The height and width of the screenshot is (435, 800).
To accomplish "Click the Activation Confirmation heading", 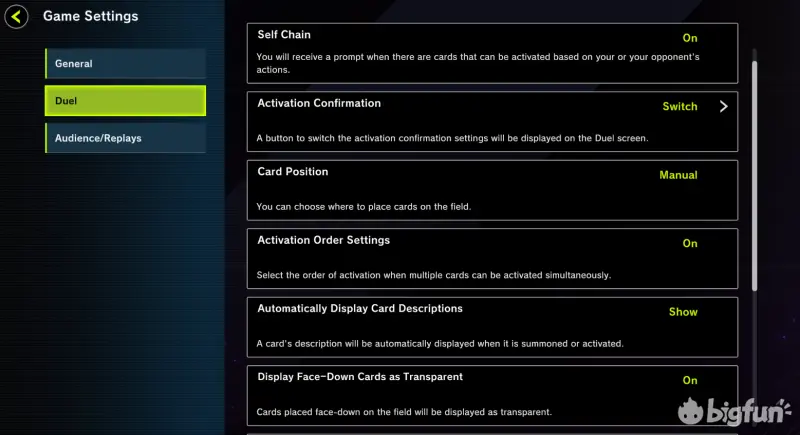I will coord(319,103).
